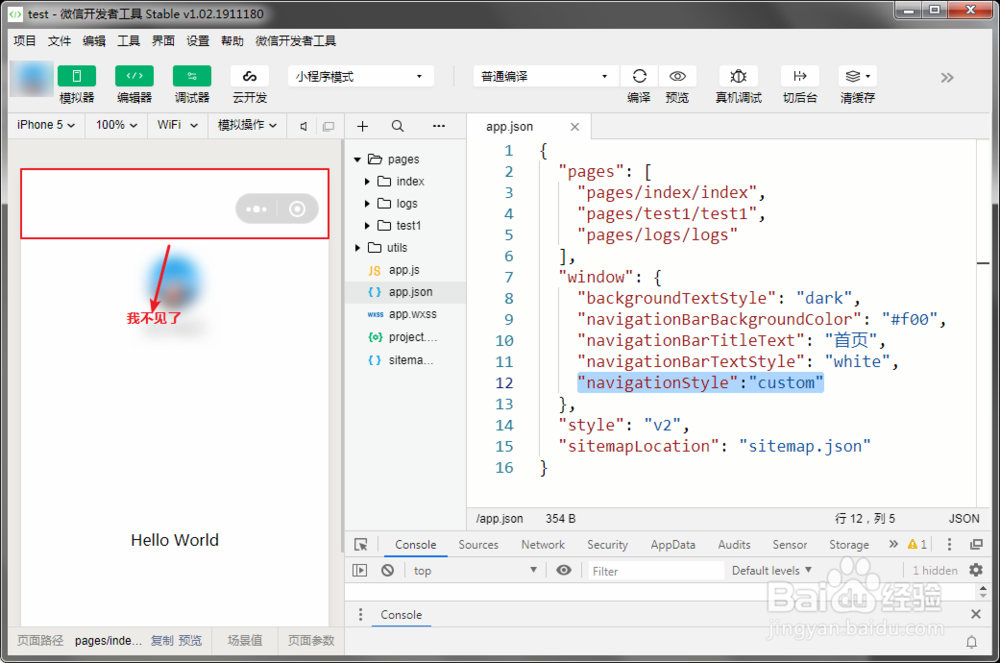Add new file with plus icon
The height and width of the screenshot is (663, 1000).
click(x=362, y=126)
